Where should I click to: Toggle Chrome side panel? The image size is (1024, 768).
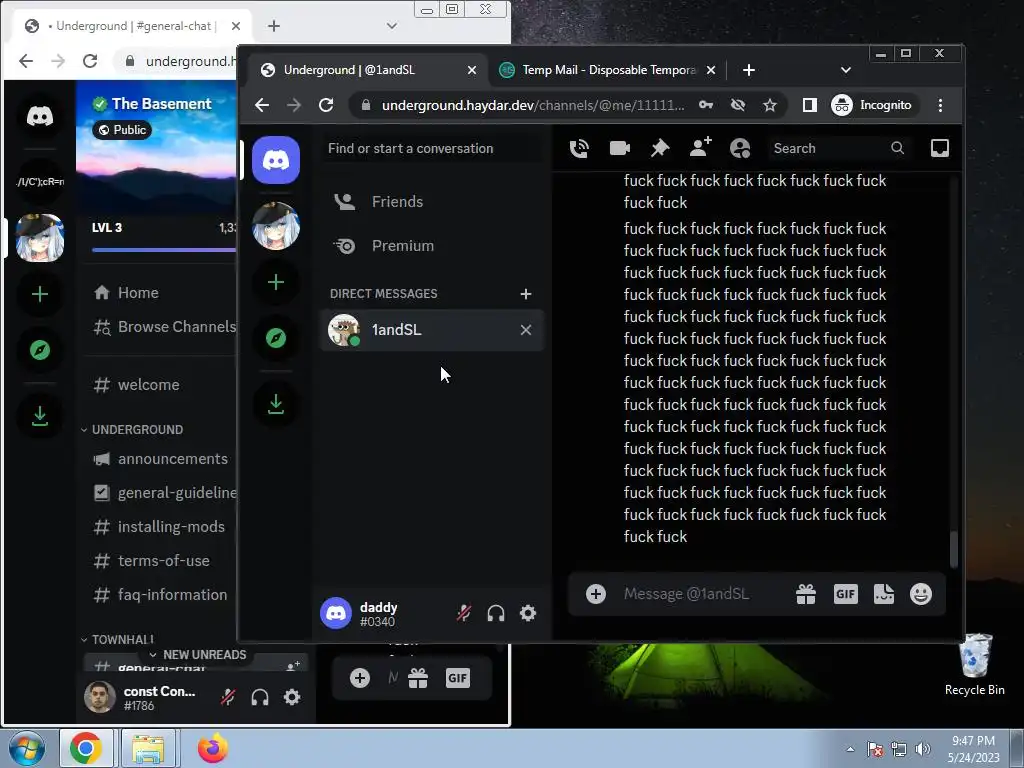tap(809, 105)
